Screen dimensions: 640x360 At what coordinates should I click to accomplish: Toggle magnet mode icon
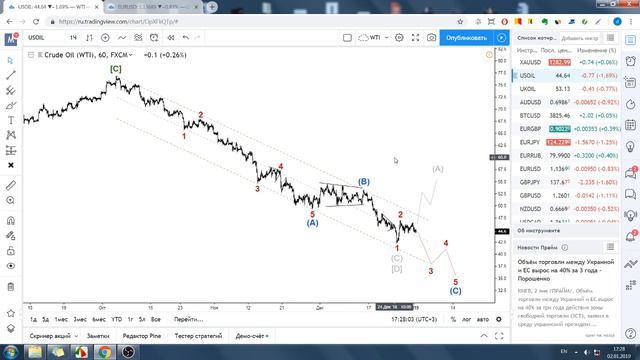click(x=11, y=220)
